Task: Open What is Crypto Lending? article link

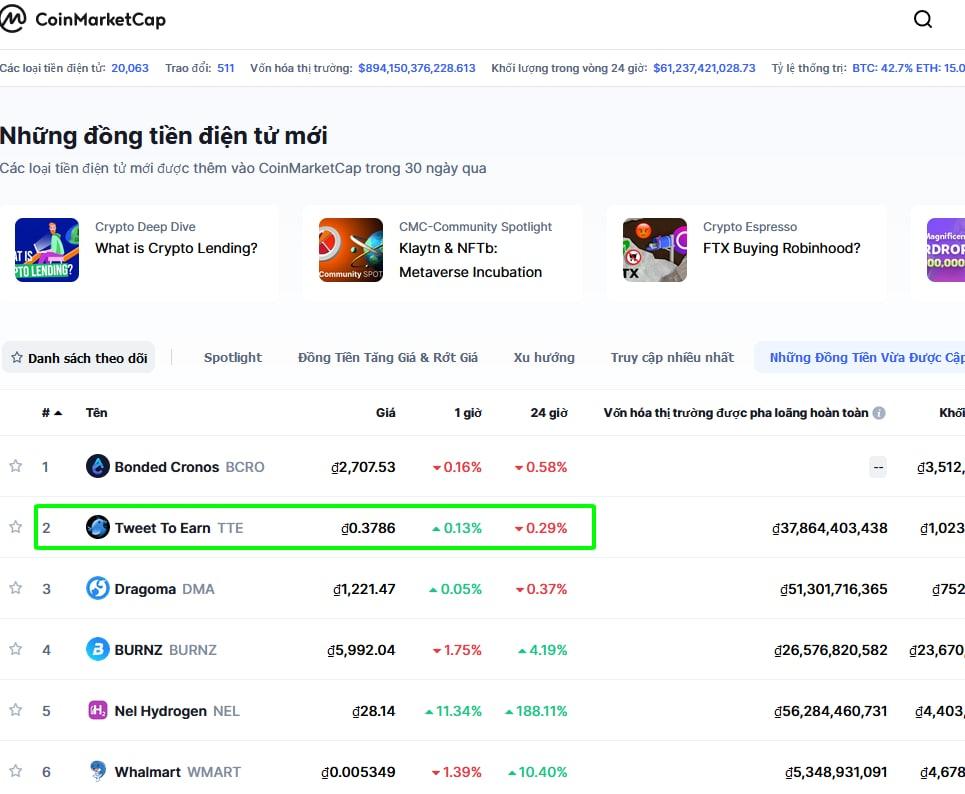Action: 176,248
